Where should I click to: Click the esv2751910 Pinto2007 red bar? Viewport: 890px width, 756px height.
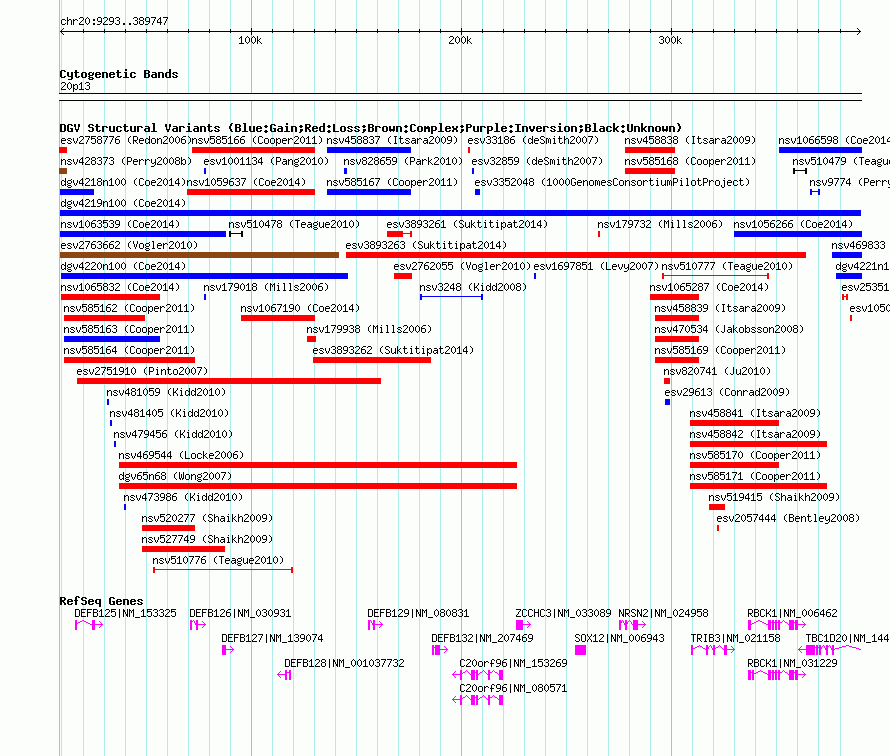point(229,381)
